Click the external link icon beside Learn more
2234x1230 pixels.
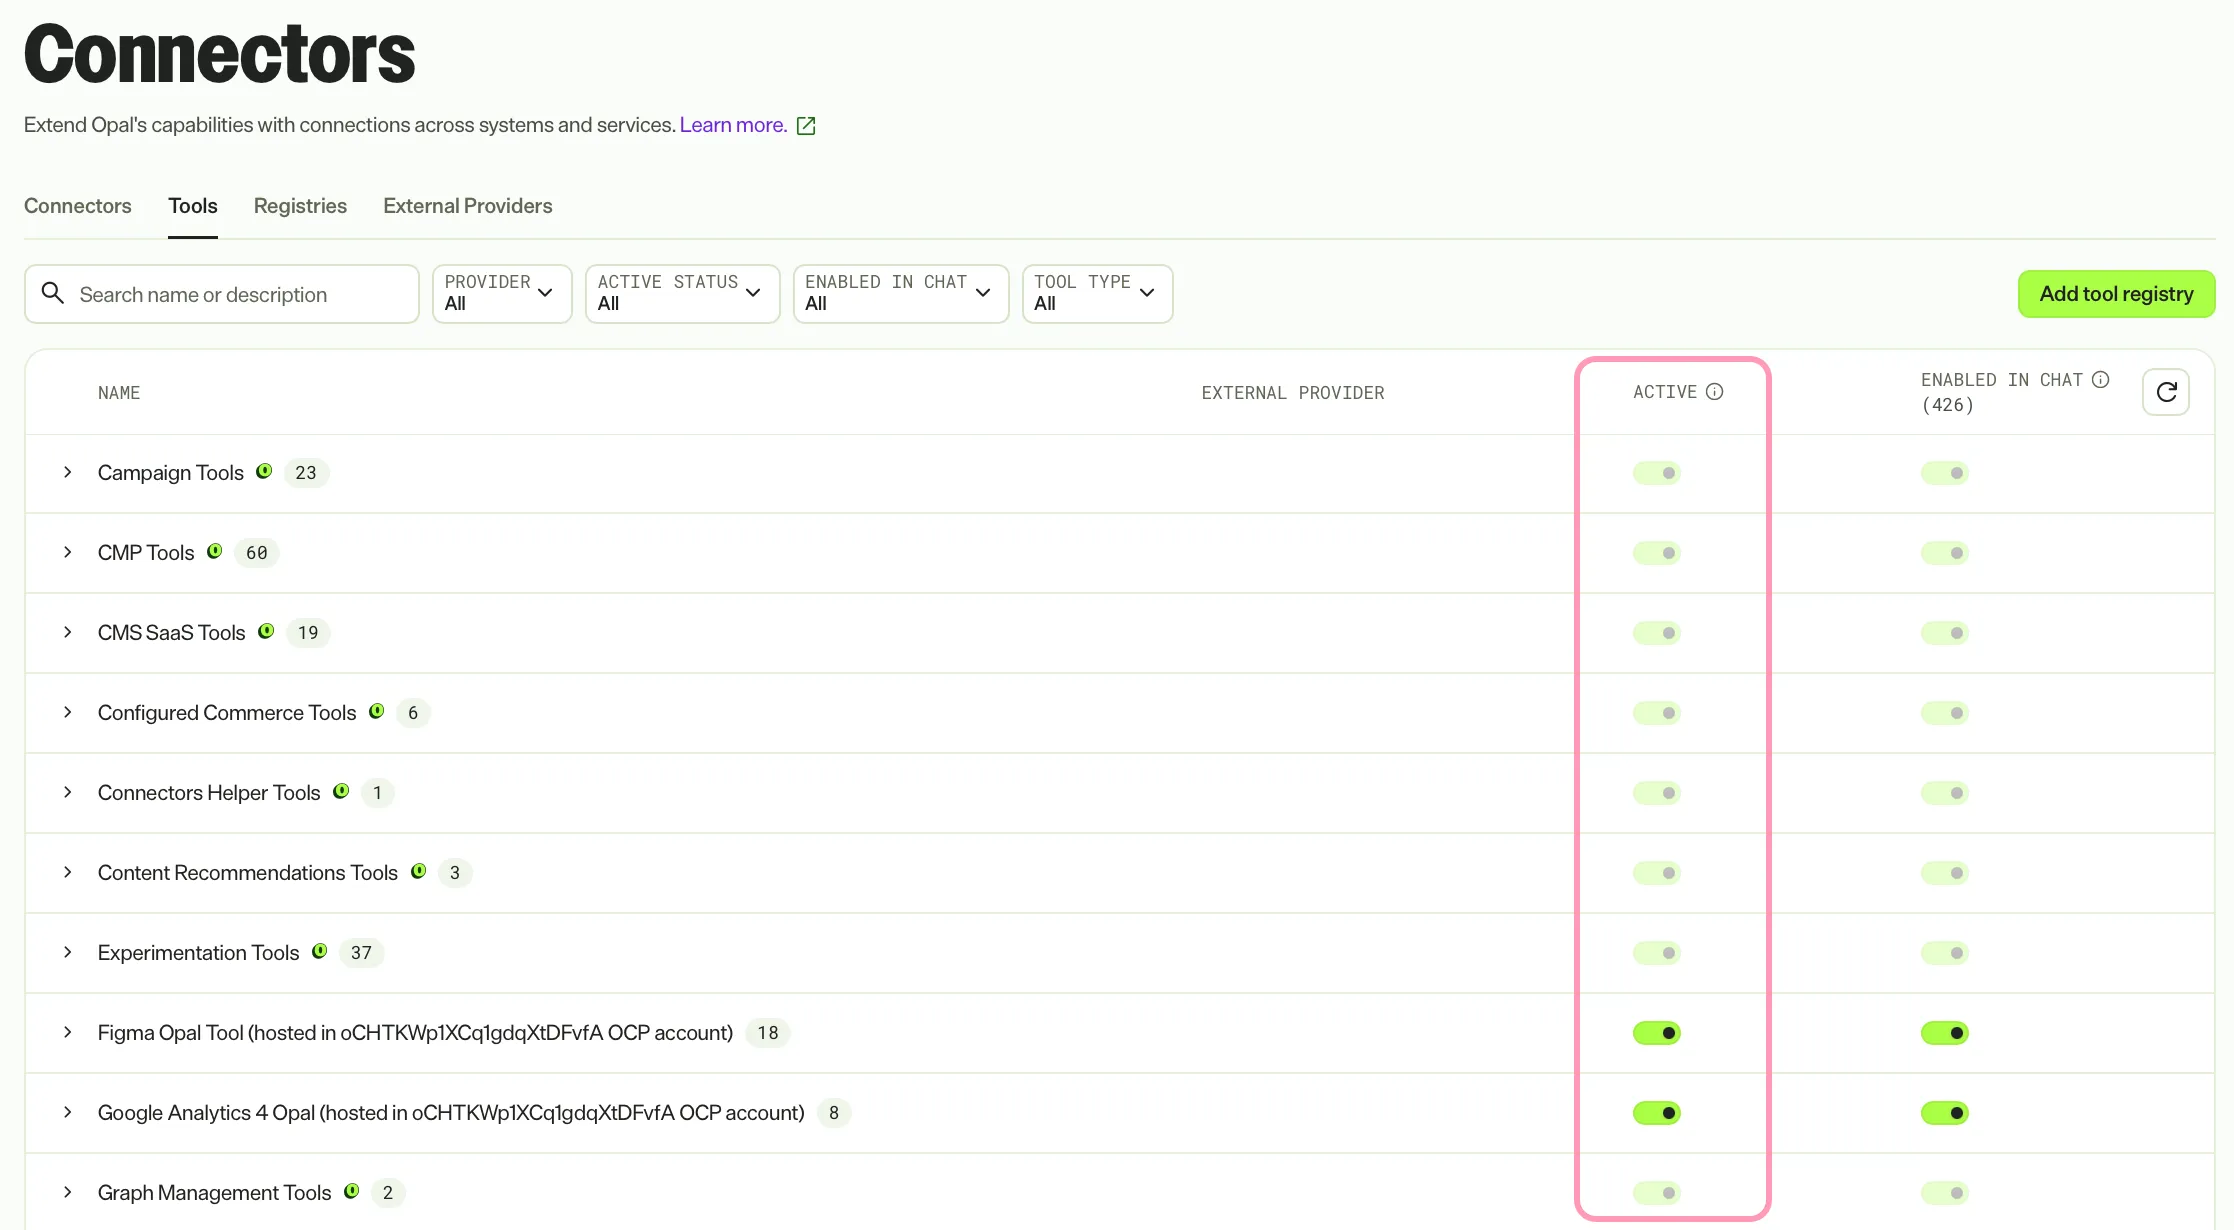pyautogui.click(x=806, y=126)
